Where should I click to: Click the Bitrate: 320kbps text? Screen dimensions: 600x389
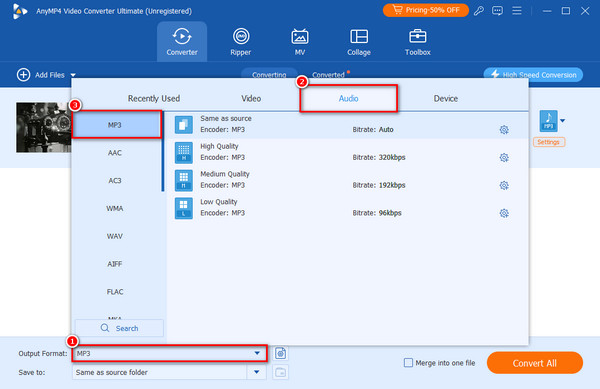pos(379,158)
